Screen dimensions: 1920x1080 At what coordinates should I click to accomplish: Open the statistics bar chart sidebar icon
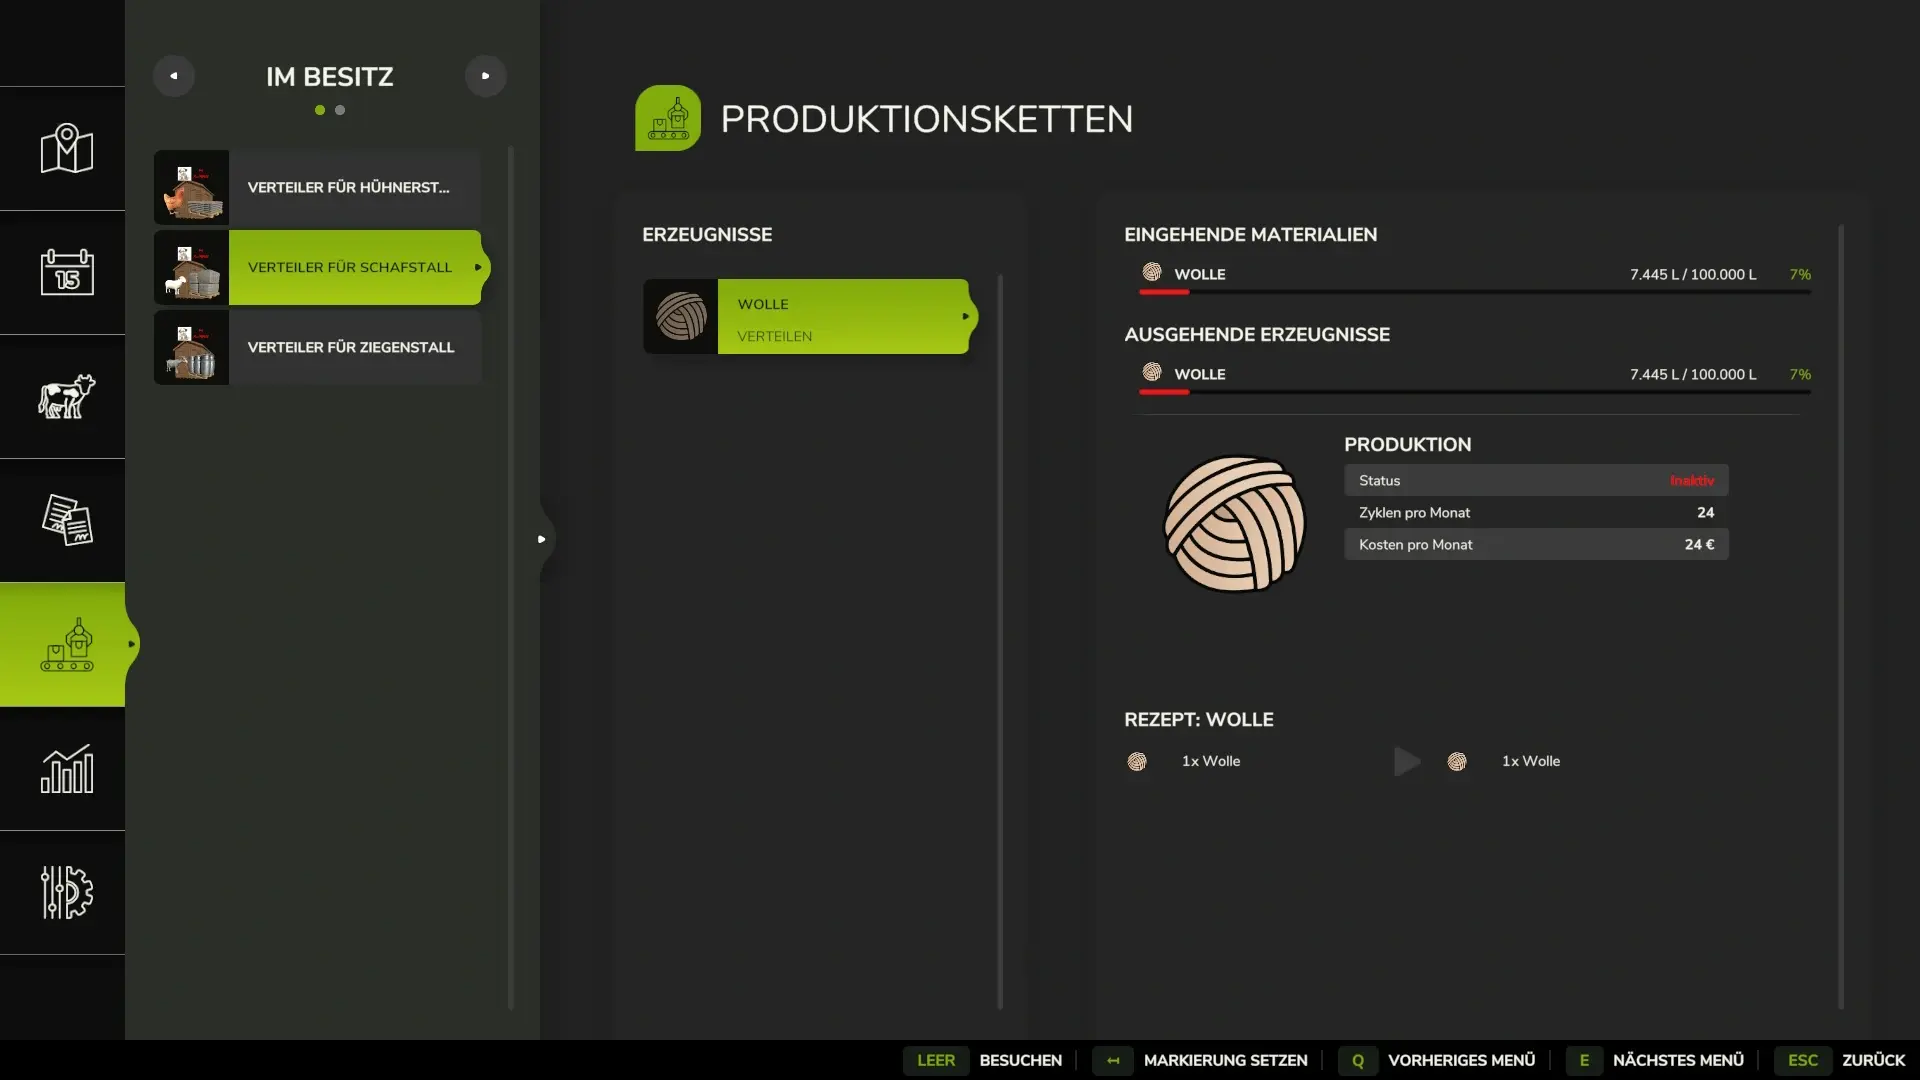66,769
